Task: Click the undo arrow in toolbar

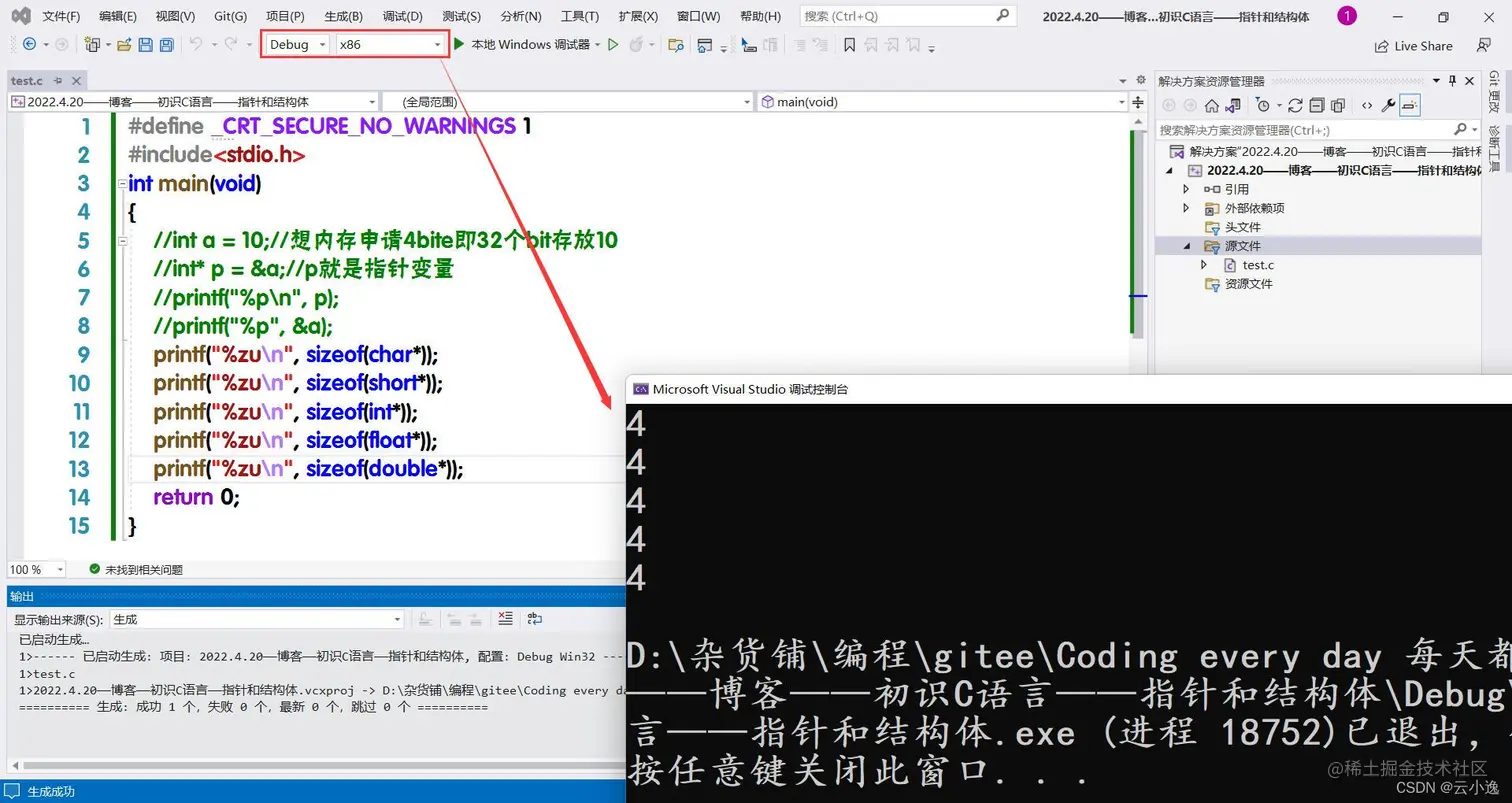Action: 196,45
